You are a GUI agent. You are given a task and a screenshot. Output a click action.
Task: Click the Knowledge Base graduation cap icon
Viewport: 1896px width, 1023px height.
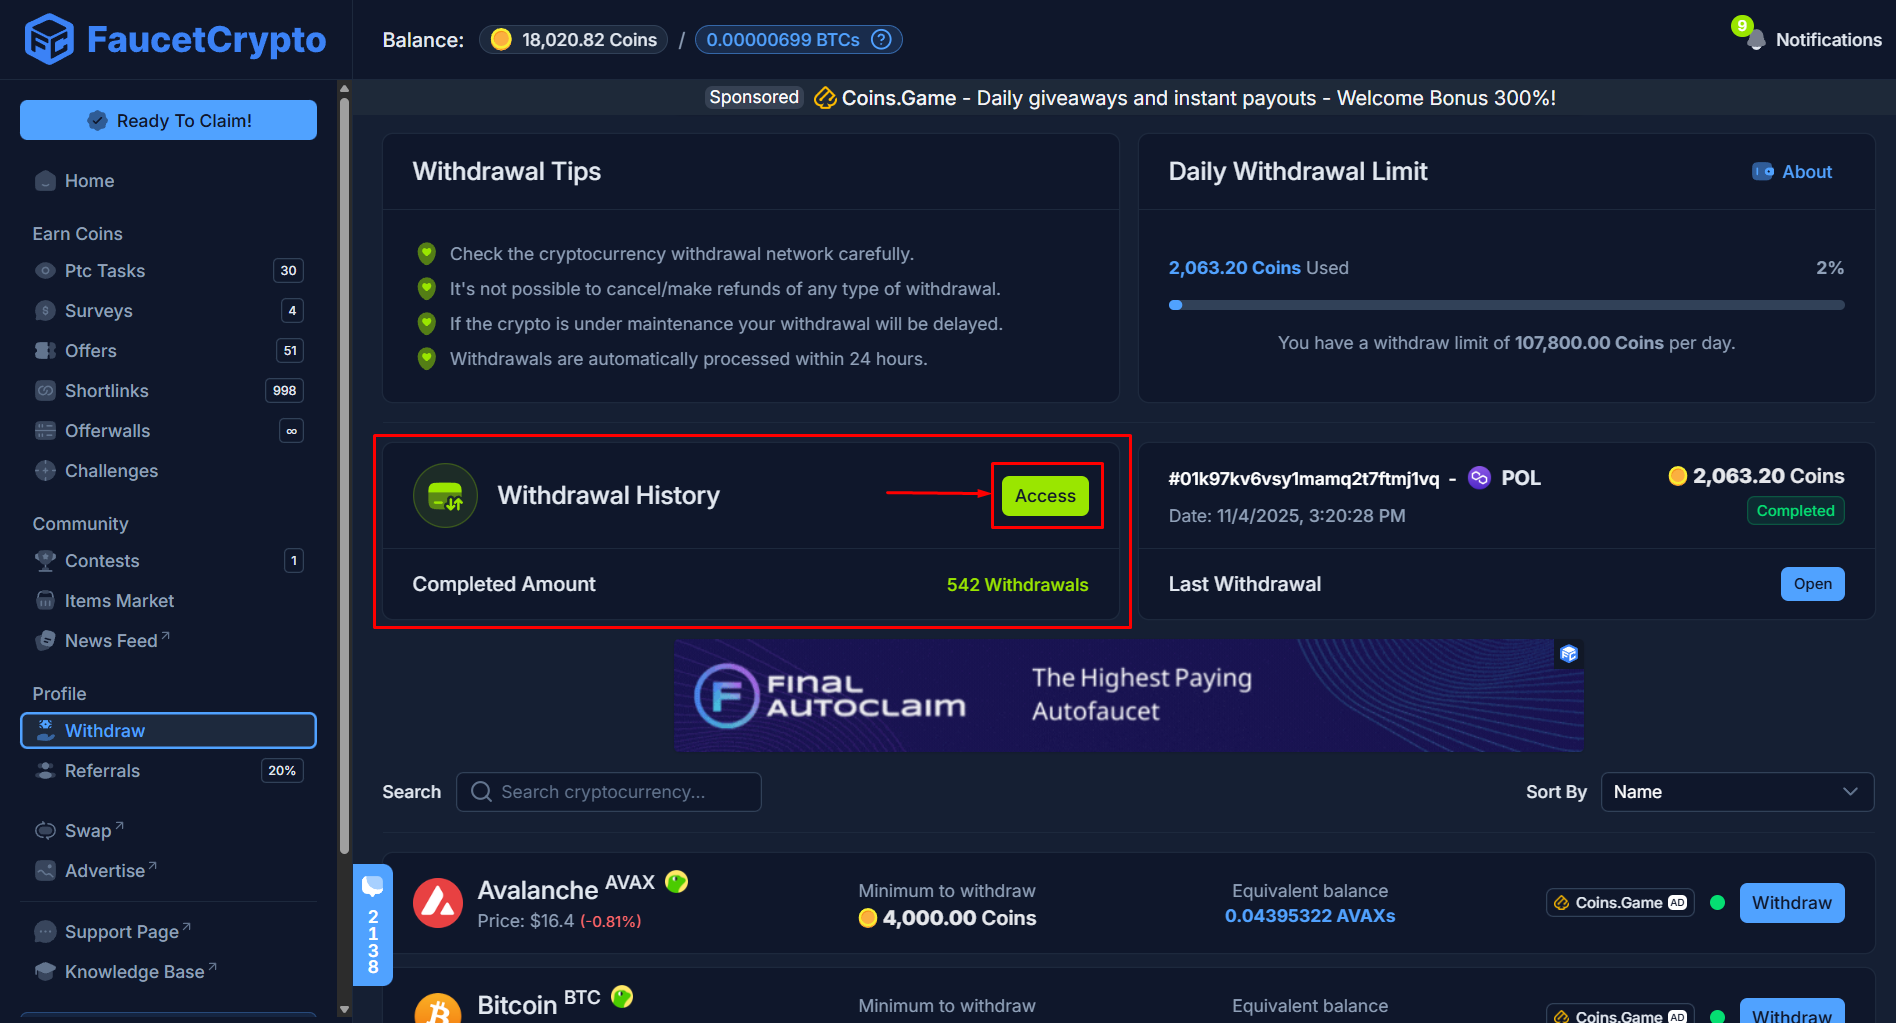click(45, 970)
